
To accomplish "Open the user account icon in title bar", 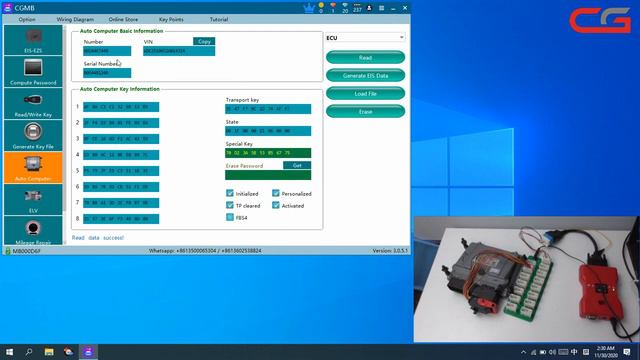I will click(x=369, y=8).
